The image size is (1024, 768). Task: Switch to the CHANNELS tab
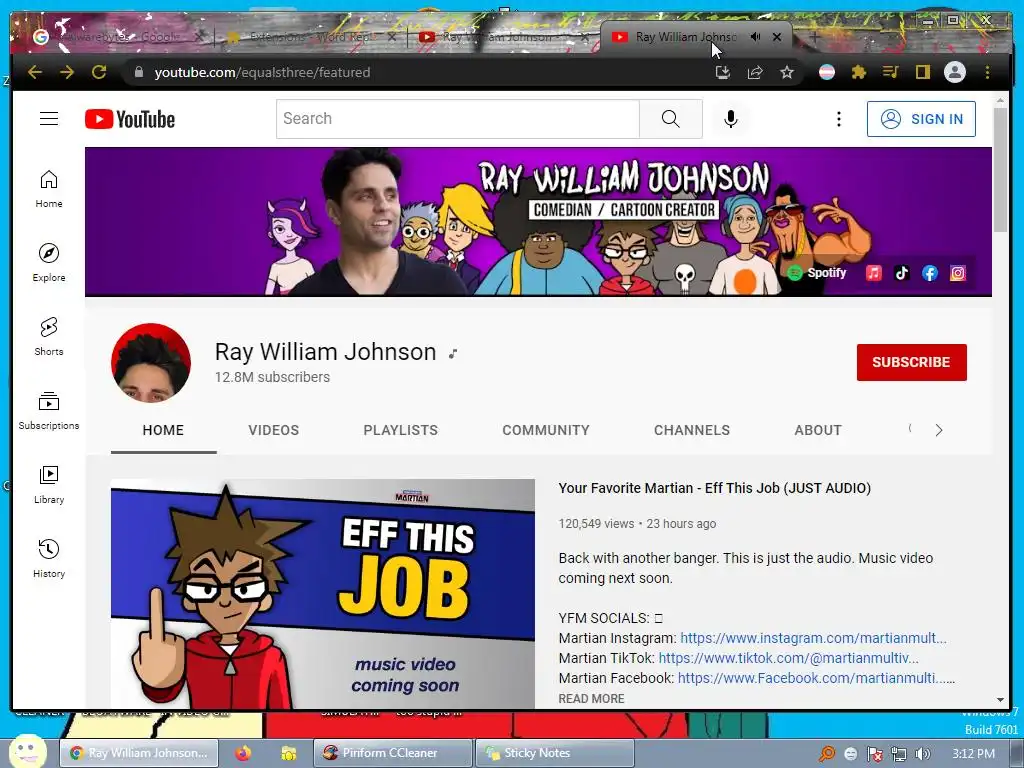click(x=692, y=430)
